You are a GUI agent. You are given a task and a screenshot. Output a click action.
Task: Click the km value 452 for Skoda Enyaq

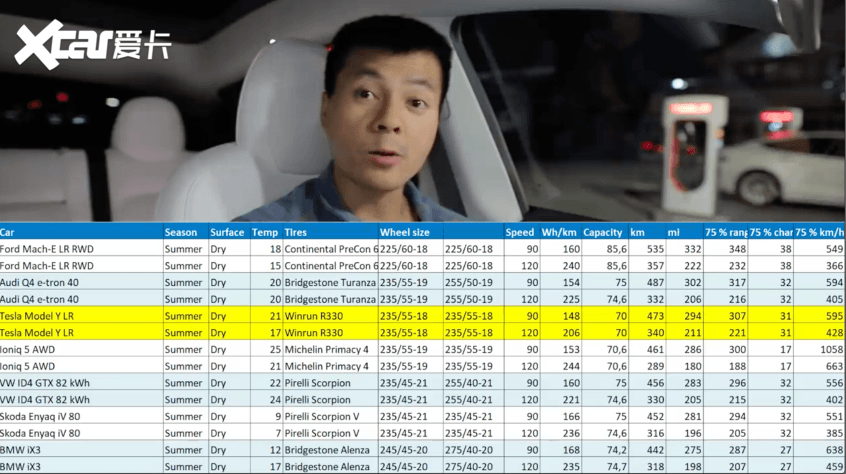pyautogui.click(x=656, y=416)
